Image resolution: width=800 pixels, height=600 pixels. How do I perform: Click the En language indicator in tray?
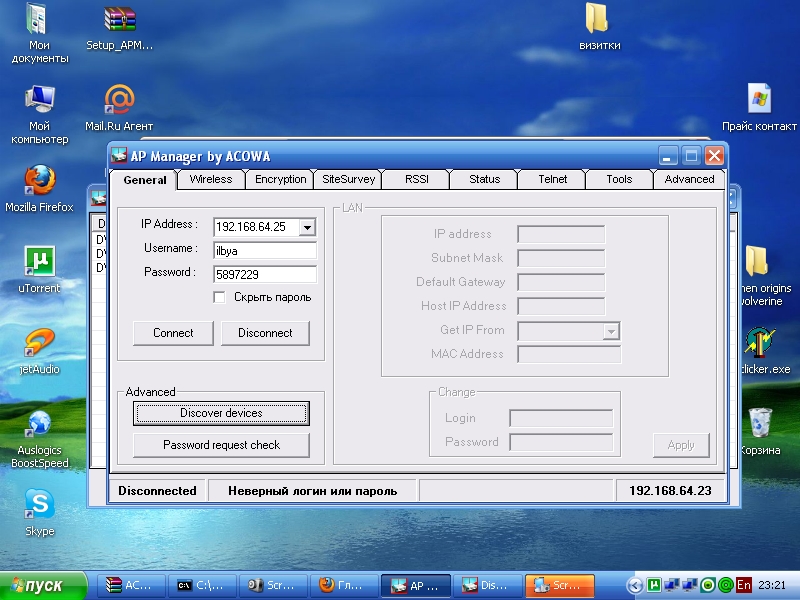tap(743, 585)
